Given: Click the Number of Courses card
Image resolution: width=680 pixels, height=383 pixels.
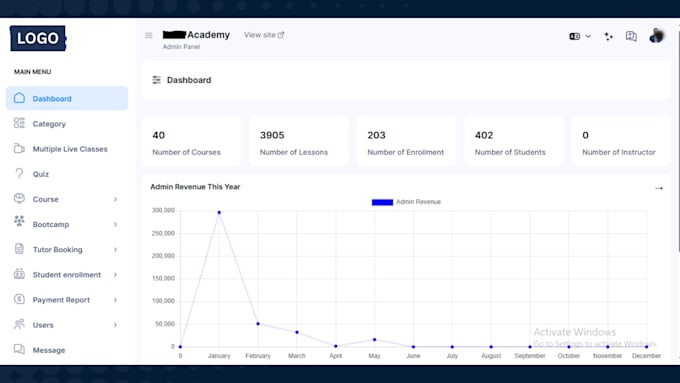Looking at the screenshot, I should click(191, 141).
